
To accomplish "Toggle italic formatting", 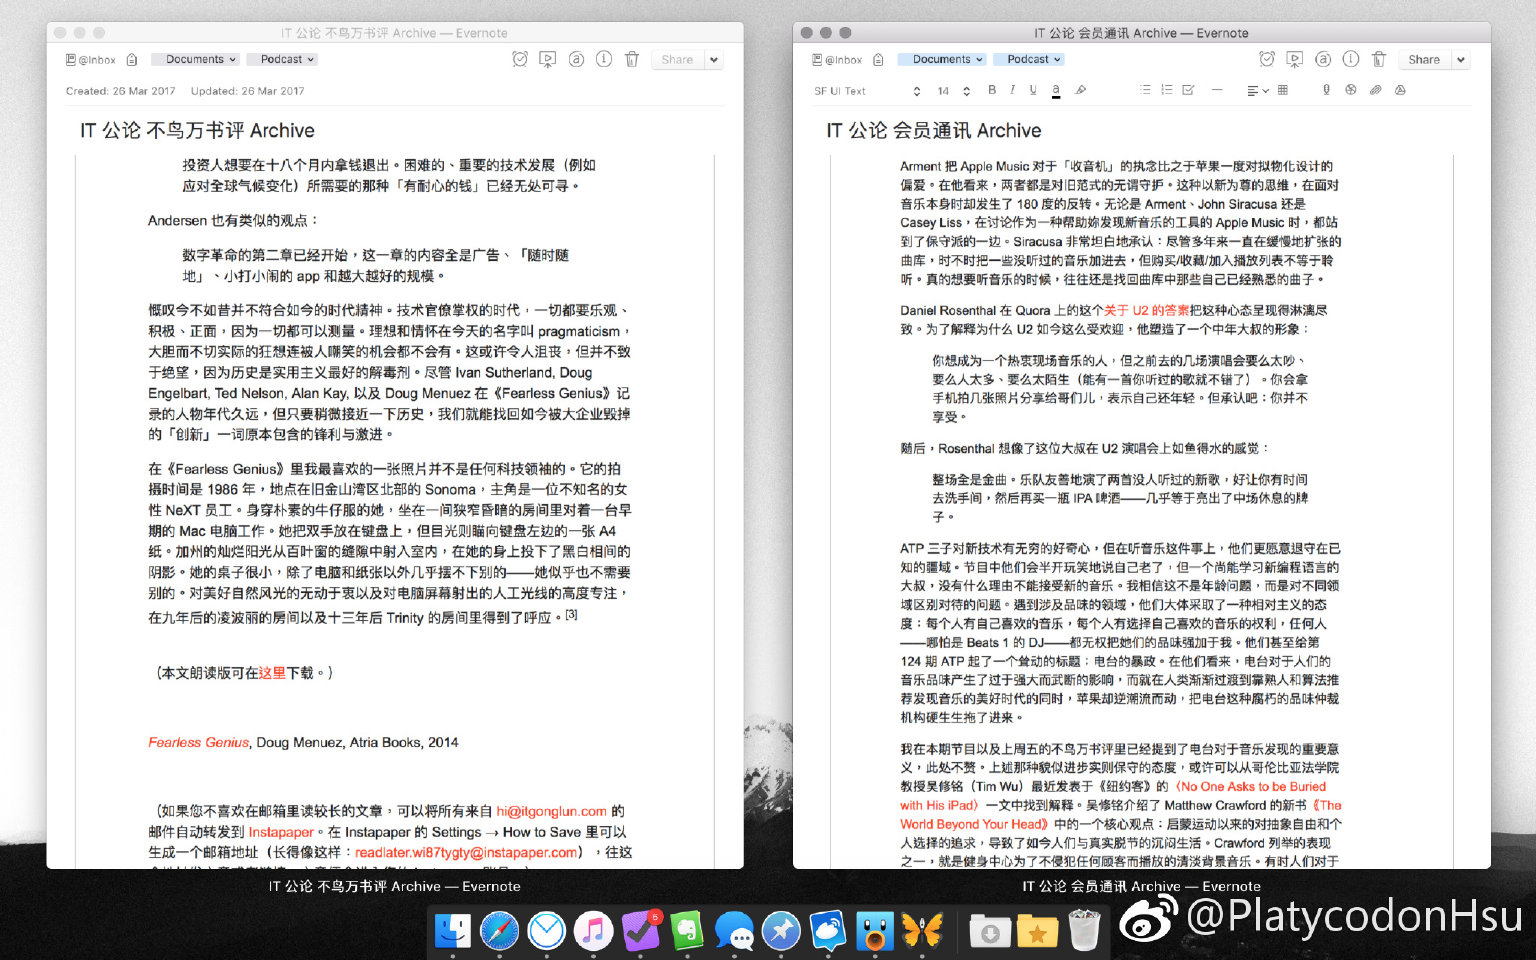I will [1012, 90].
